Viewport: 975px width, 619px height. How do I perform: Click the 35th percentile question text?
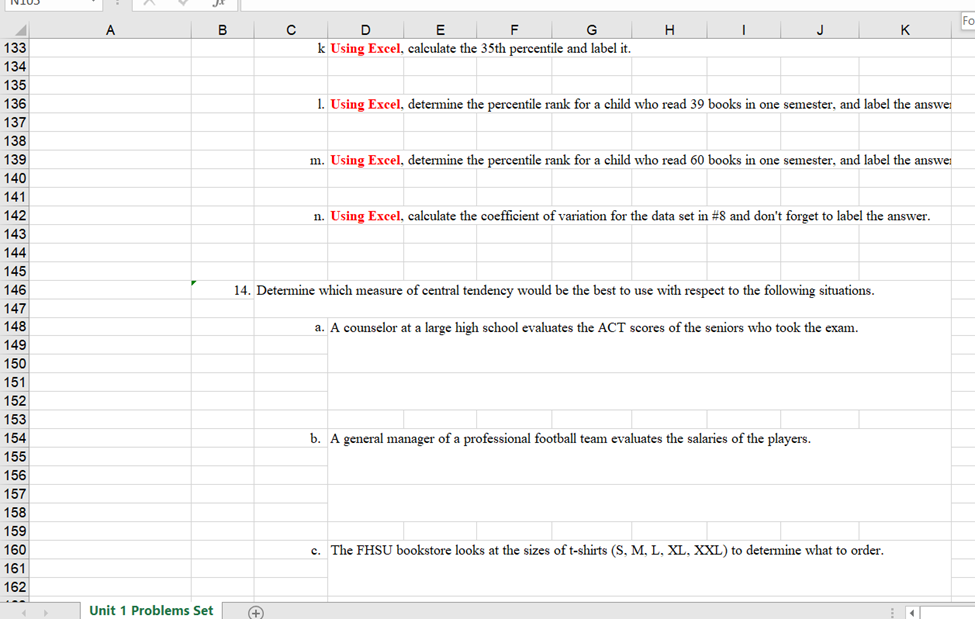click(481, 49)
